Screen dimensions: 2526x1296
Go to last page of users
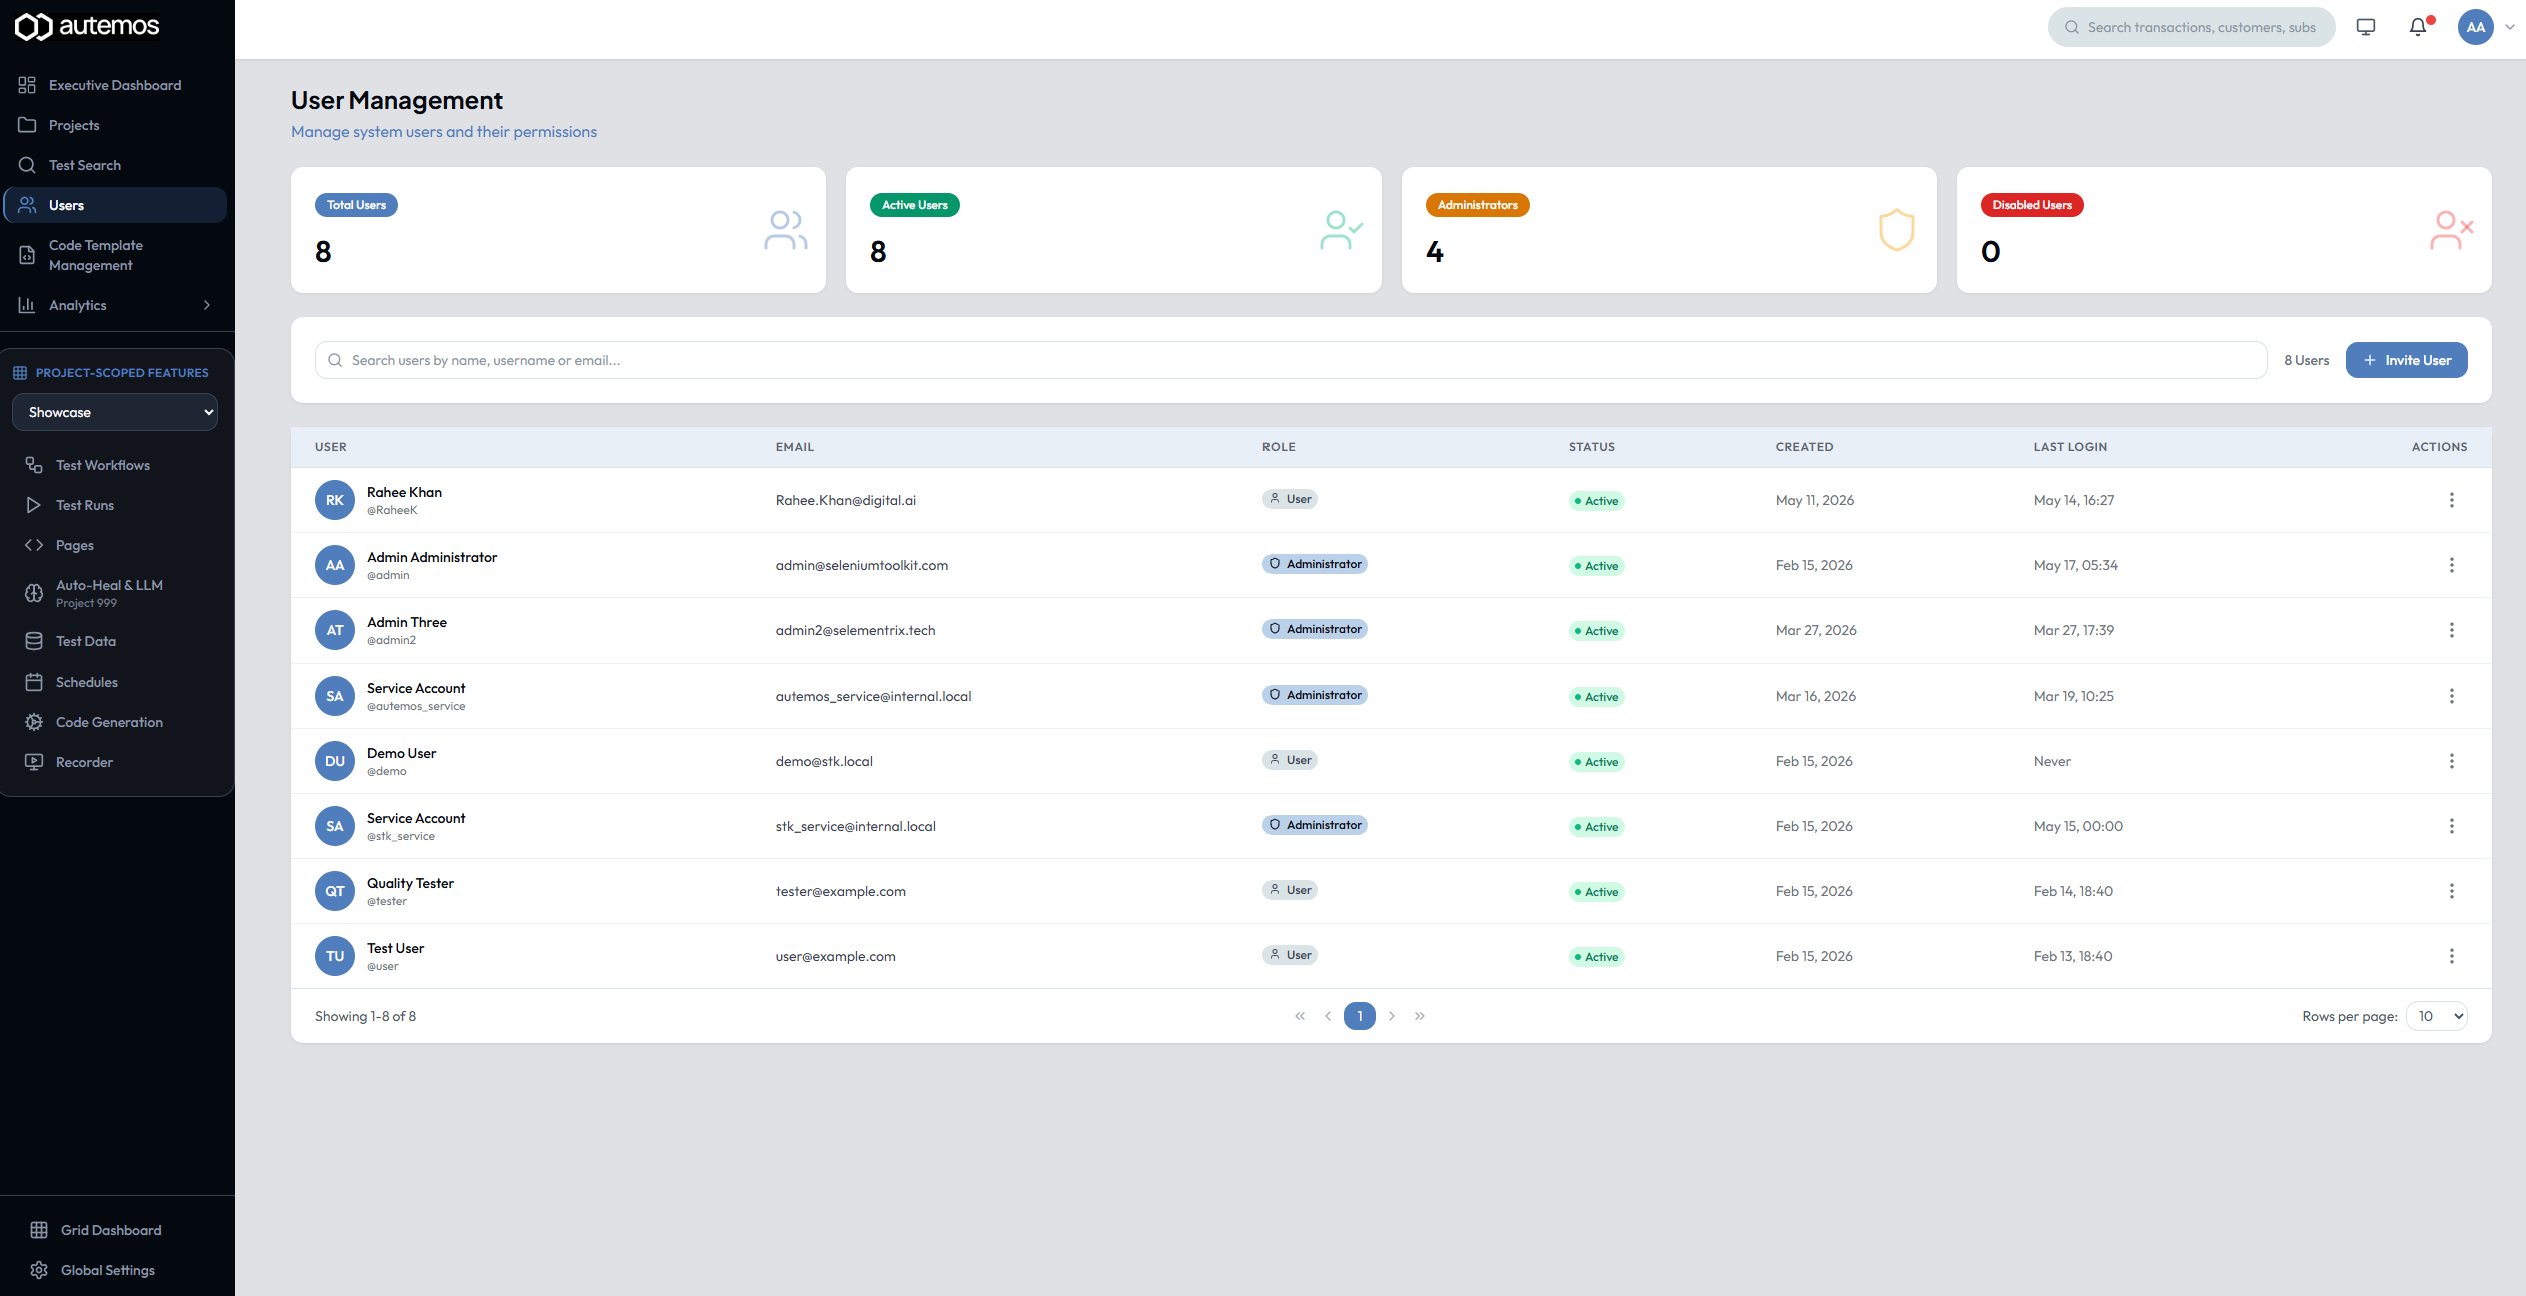tap(1420, 1016)
